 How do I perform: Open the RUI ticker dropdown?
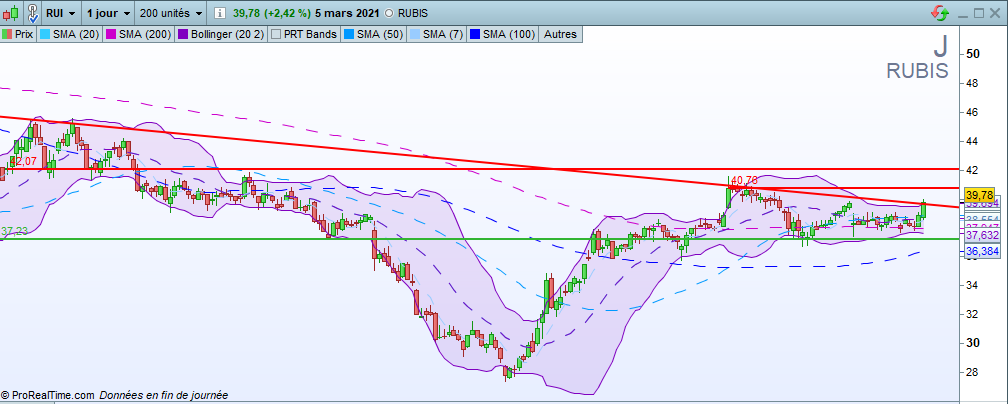tap(60, 13)
